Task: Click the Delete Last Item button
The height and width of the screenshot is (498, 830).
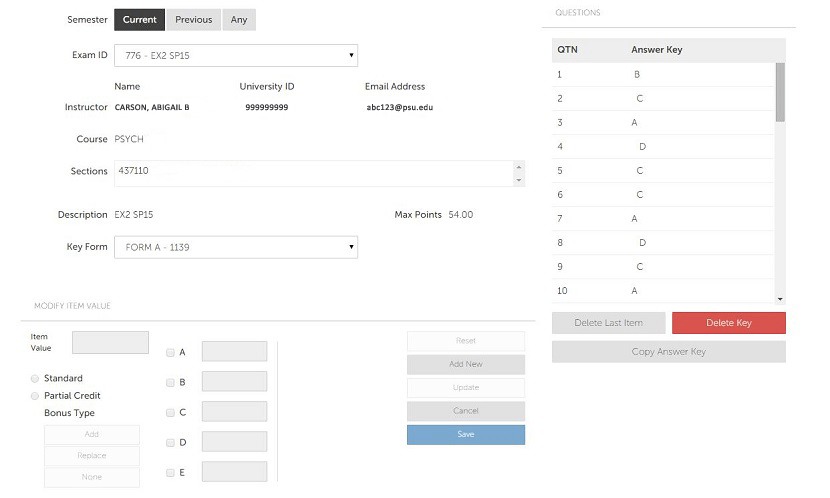Action: pyautogui.click(x=608, y=323)
